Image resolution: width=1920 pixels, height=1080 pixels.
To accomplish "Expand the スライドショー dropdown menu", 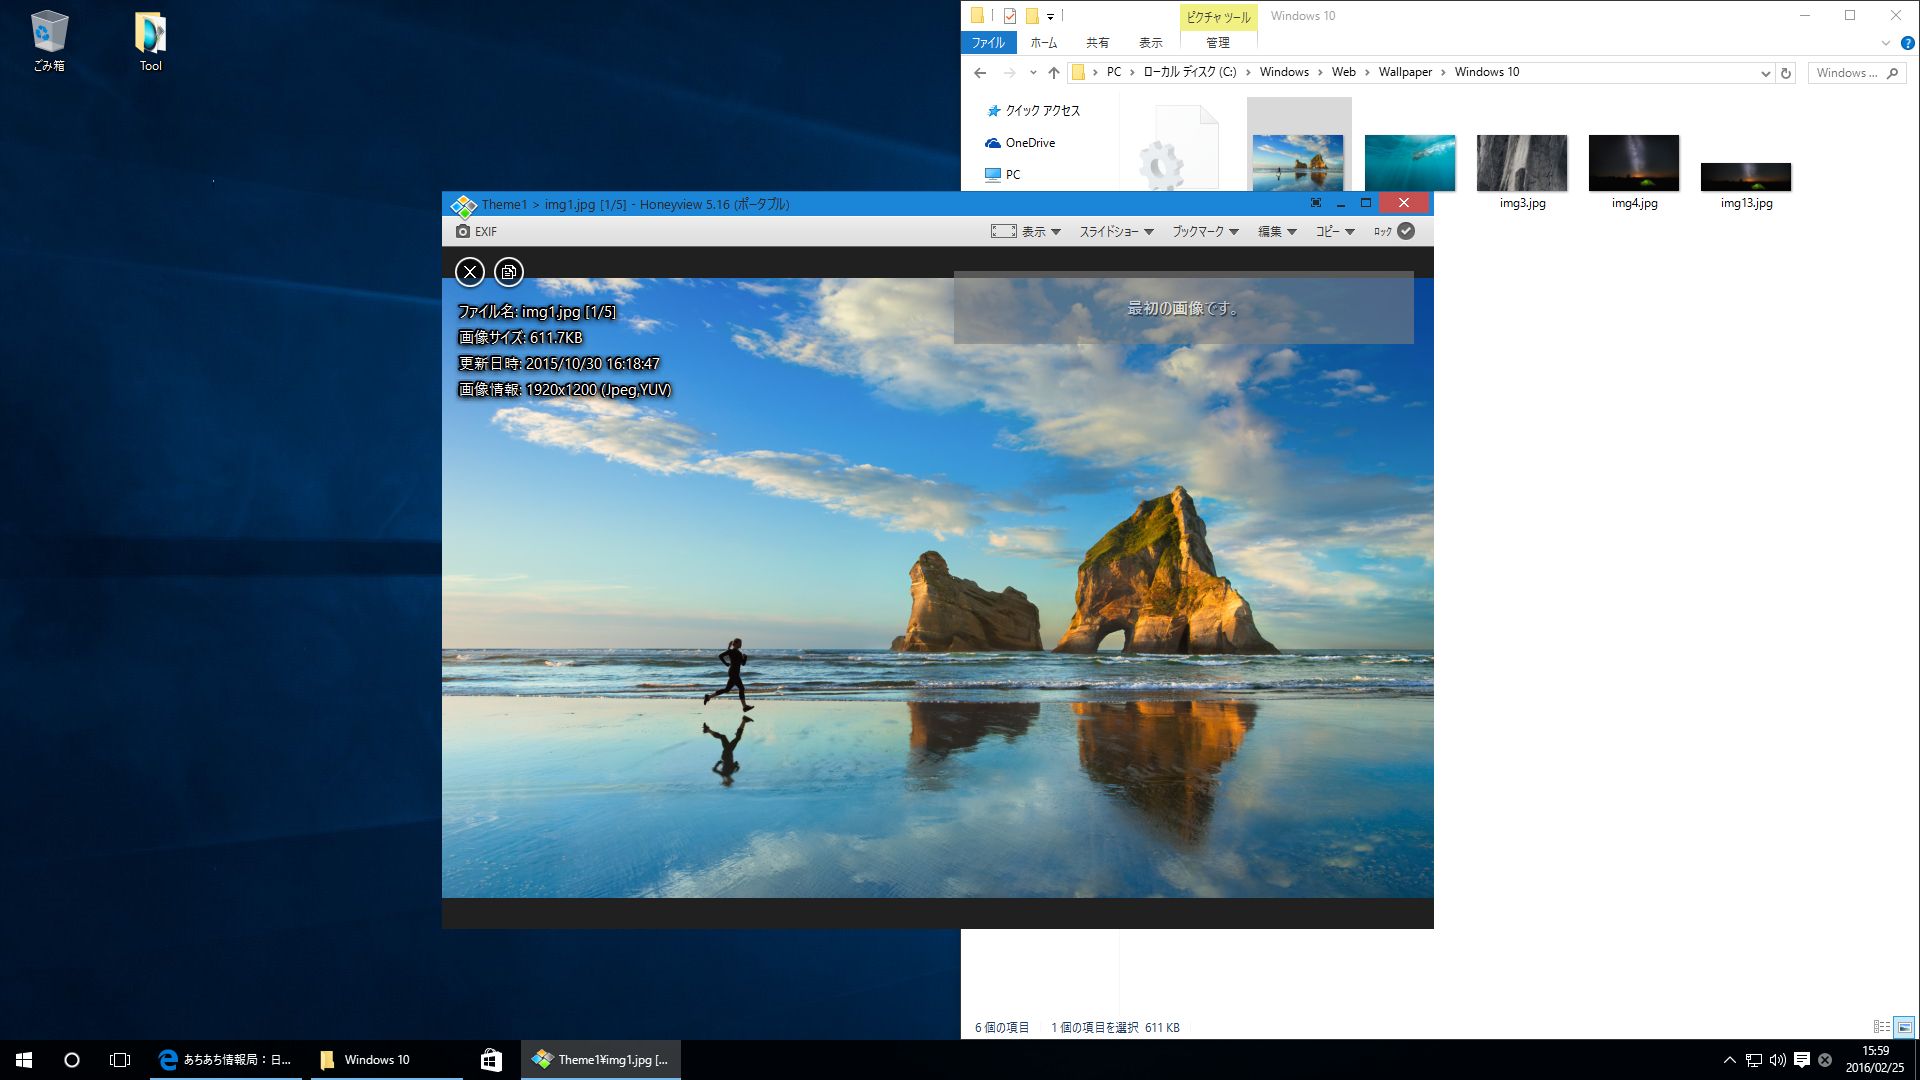I will (x=1116, y=231).
